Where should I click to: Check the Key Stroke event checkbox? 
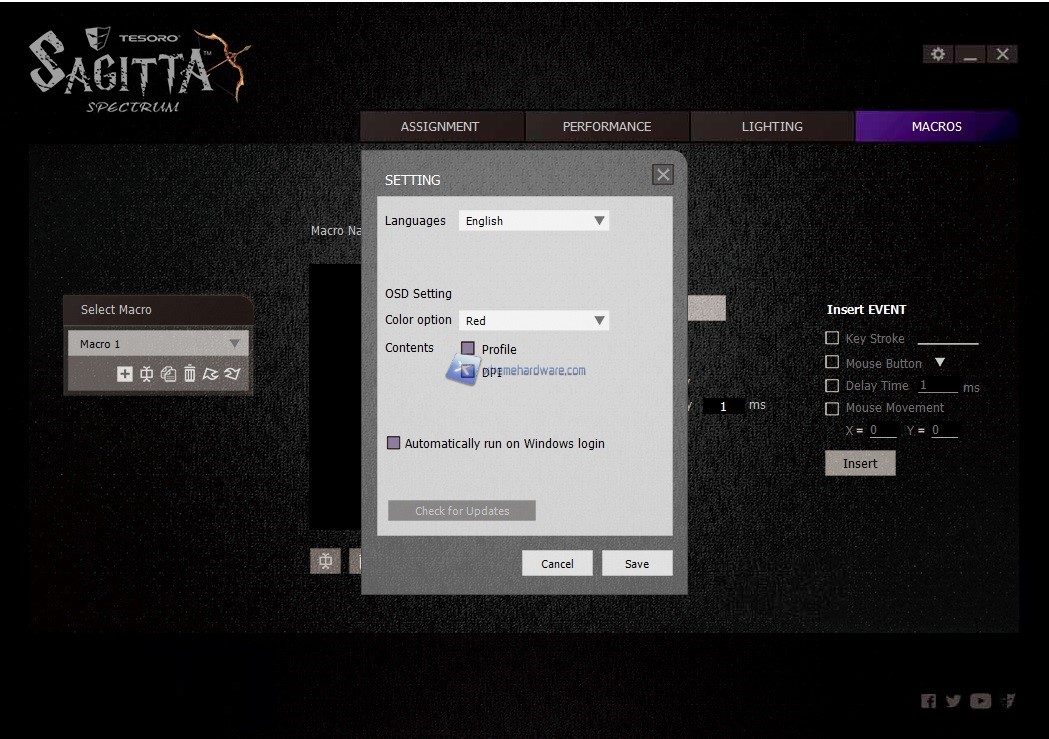click(x=832, y=339)
